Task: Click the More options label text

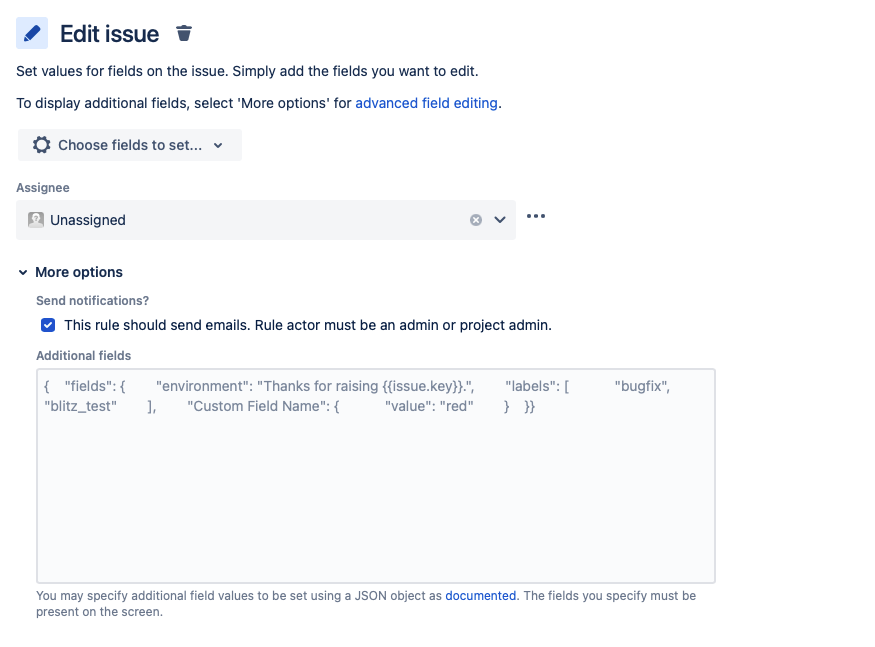Action: tap(79, 272)
